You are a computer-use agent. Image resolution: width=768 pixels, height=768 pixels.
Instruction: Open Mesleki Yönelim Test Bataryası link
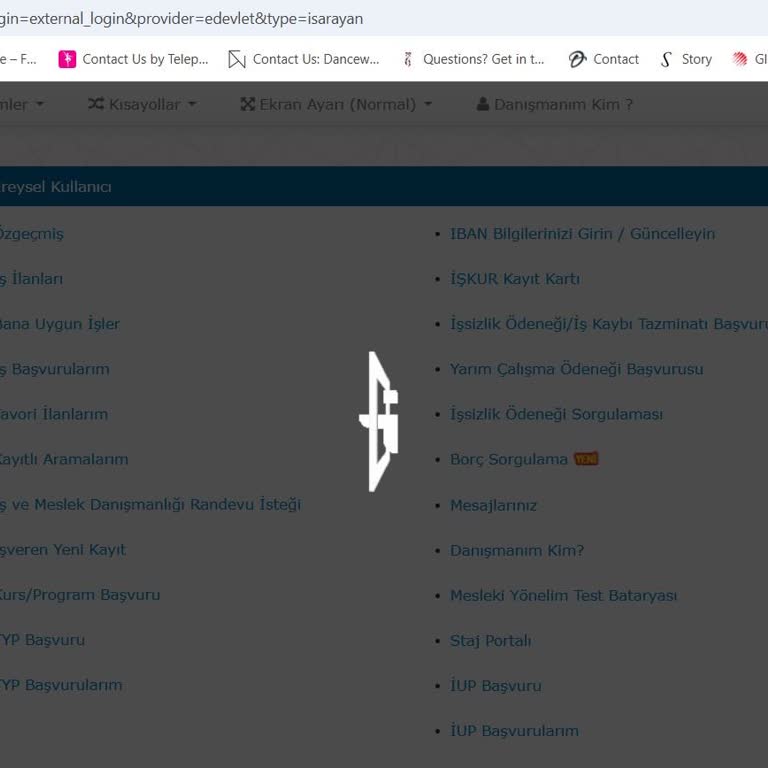coord(563,596)
